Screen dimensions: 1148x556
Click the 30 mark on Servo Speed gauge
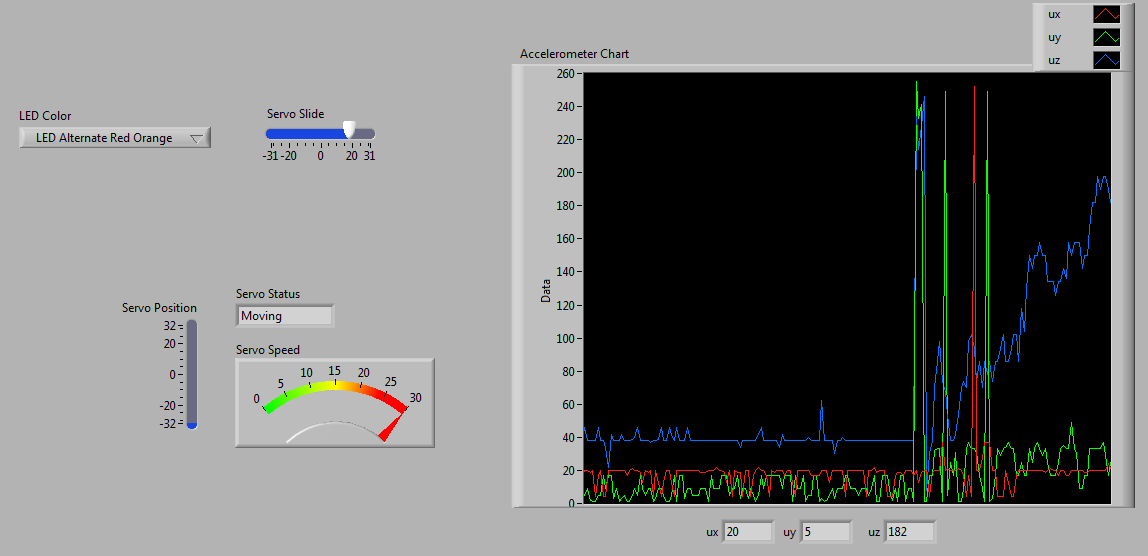click(x=416, y=398)
